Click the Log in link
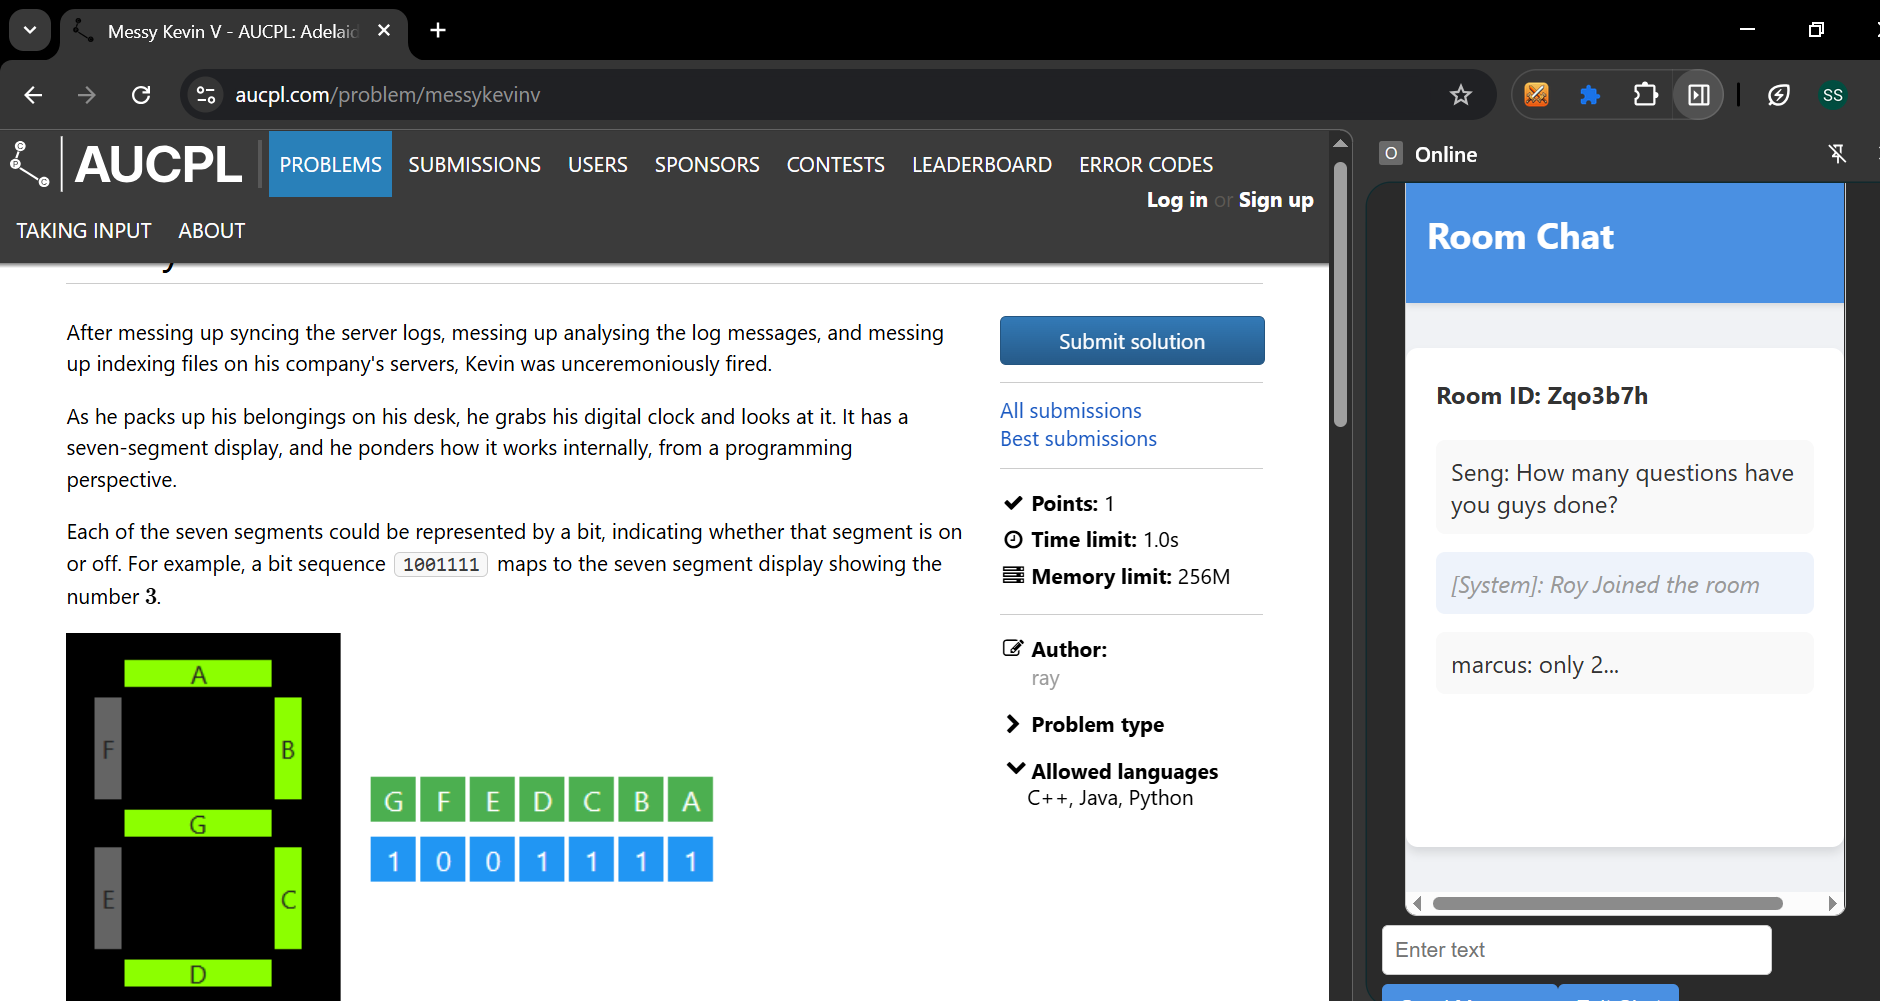1880x1001 pixels. click(x=1177, y=200)
